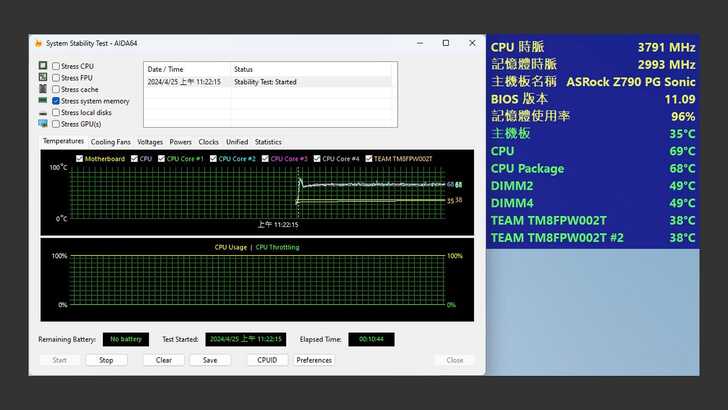Open the Voltages tab

click(150, 142)
